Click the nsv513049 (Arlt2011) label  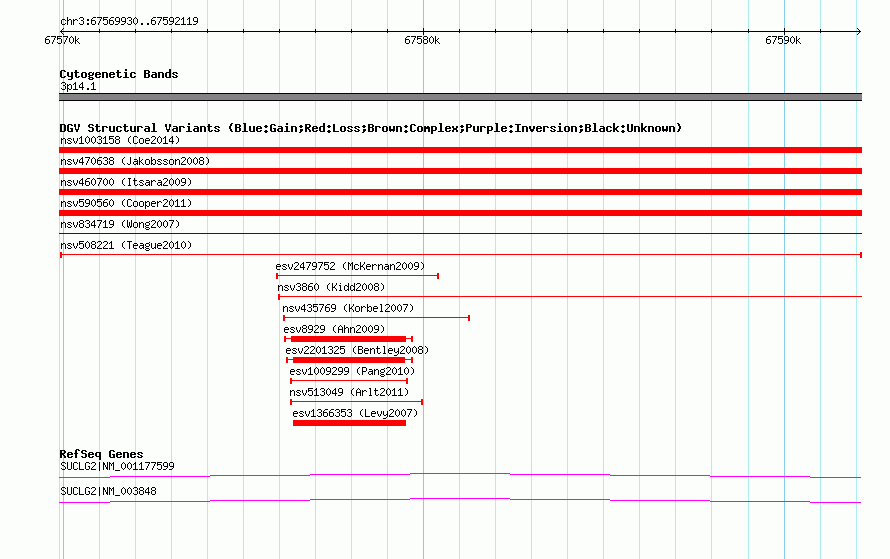(x=349, y=392)
